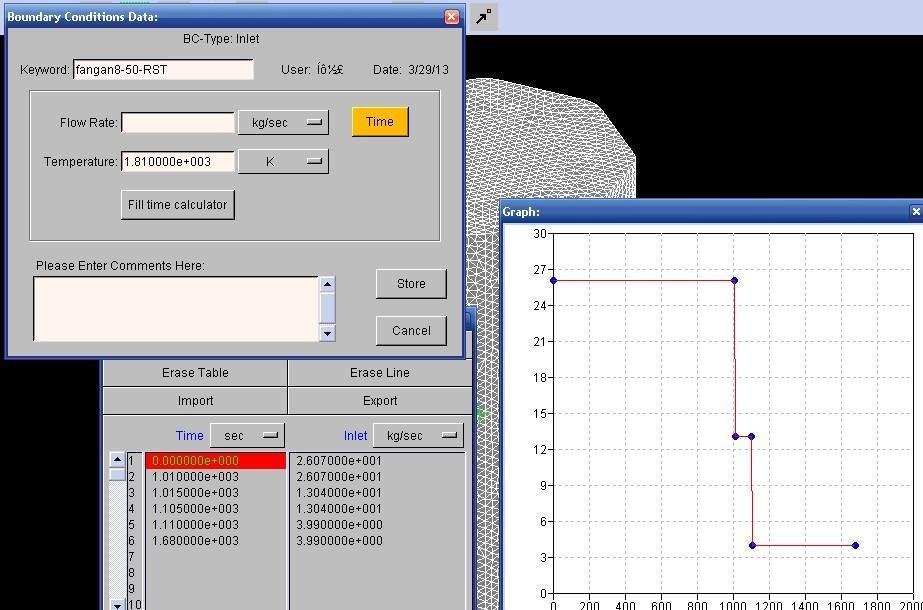Open the Fill time calculator

pos(178,205)
